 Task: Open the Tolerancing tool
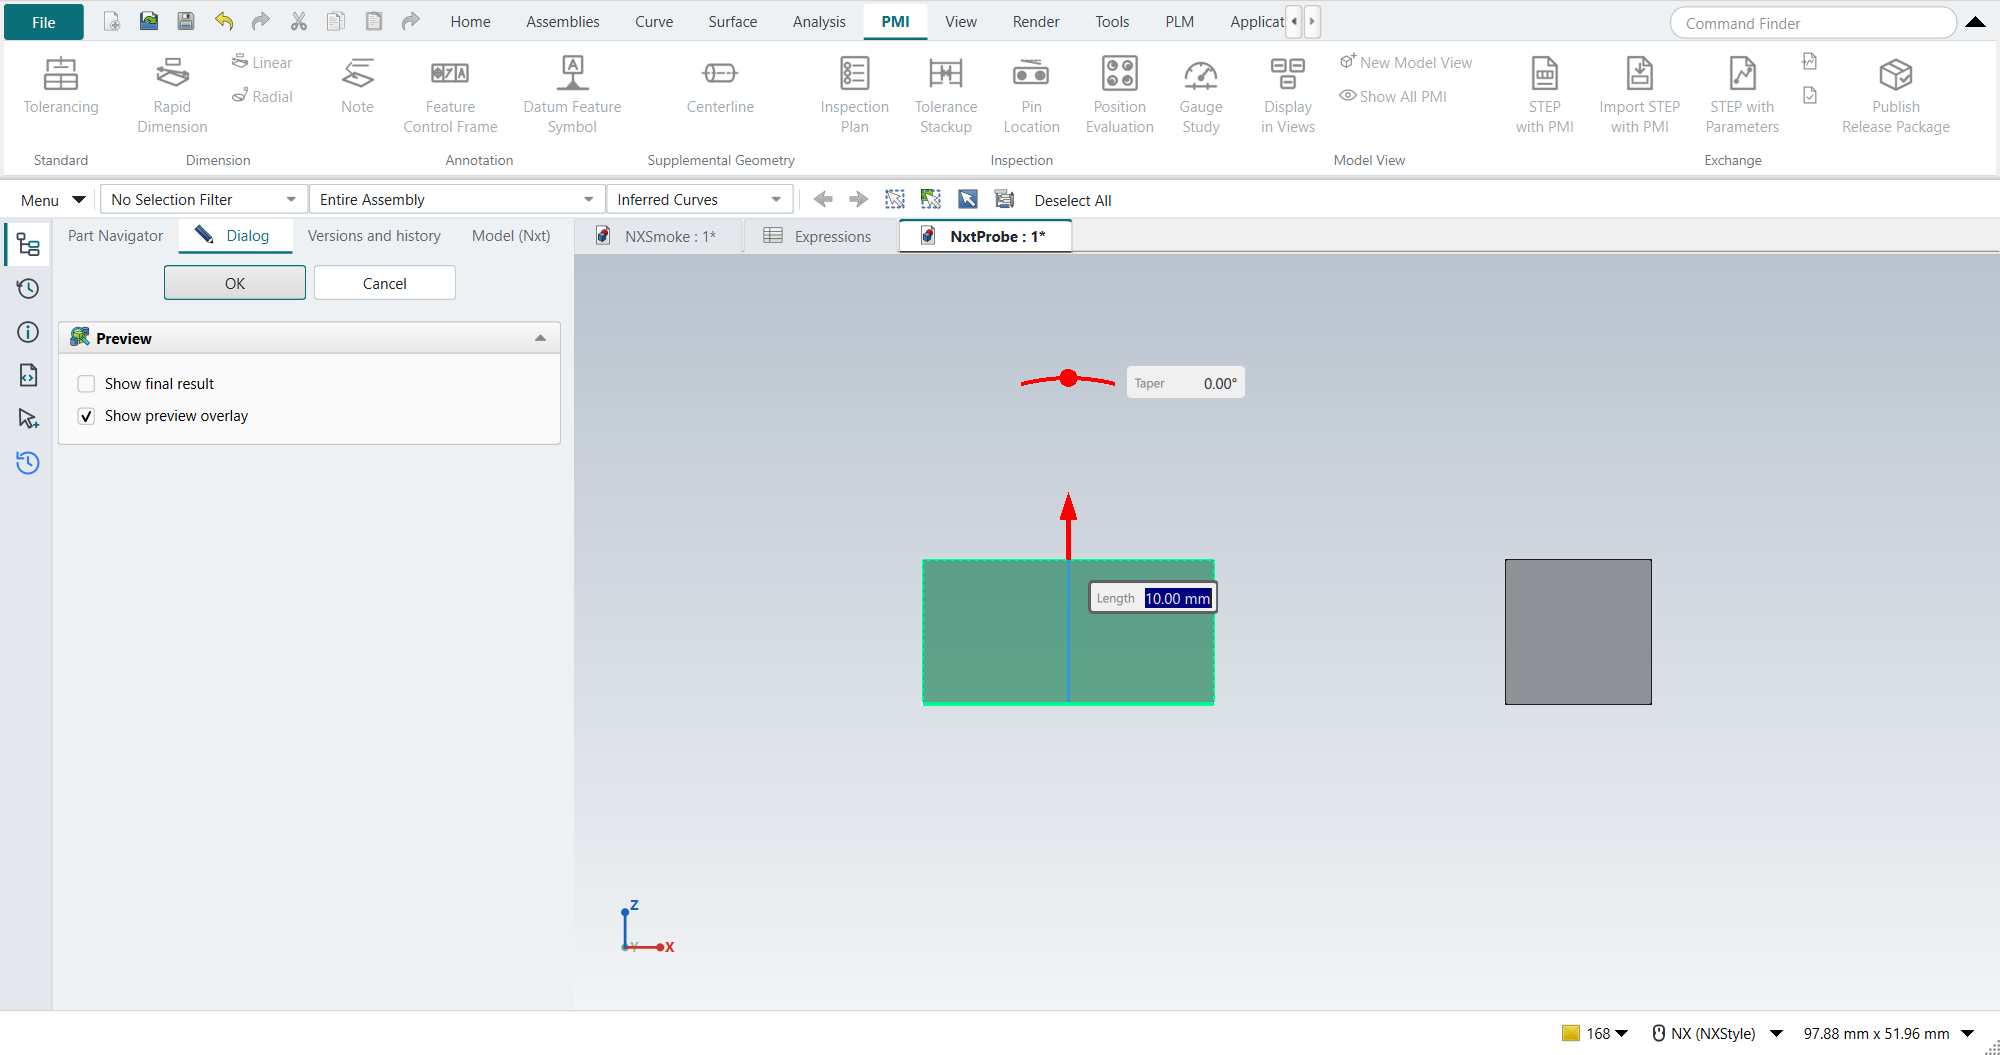click(x=61, y=87)
